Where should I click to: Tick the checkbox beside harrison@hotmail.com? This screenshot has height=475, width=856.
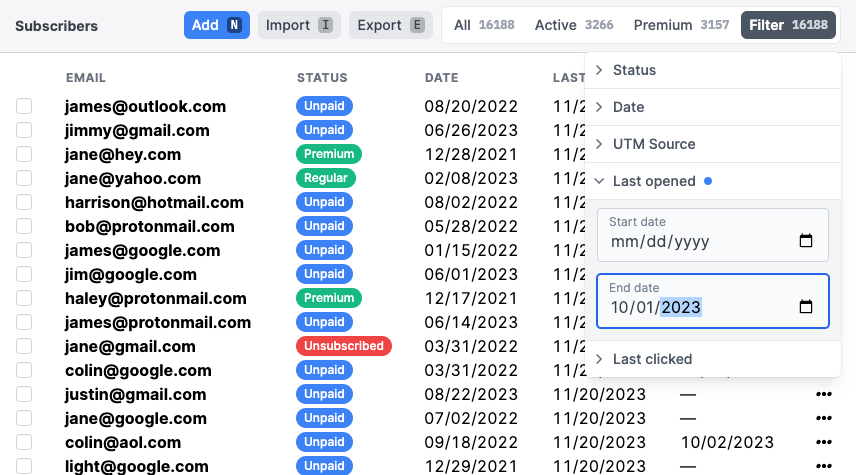point(24,202)
